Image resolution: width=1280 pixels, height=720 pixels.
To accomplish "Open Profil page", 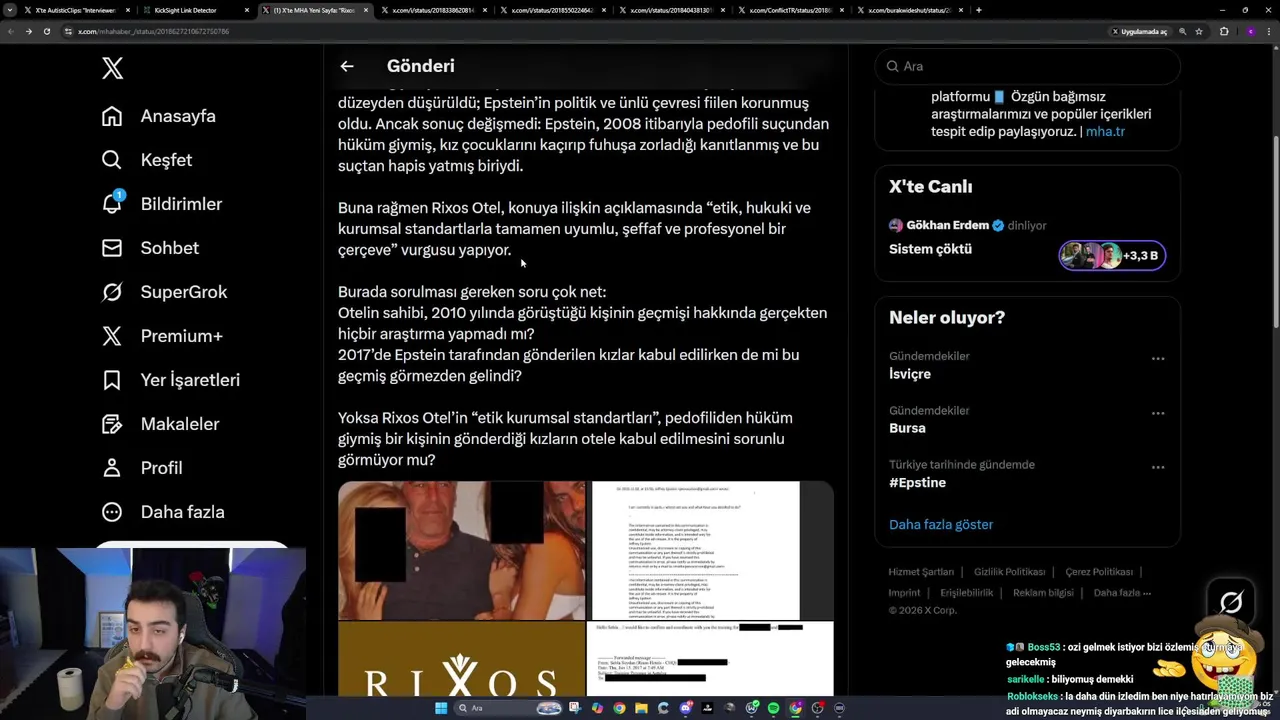I will point(142,468).
